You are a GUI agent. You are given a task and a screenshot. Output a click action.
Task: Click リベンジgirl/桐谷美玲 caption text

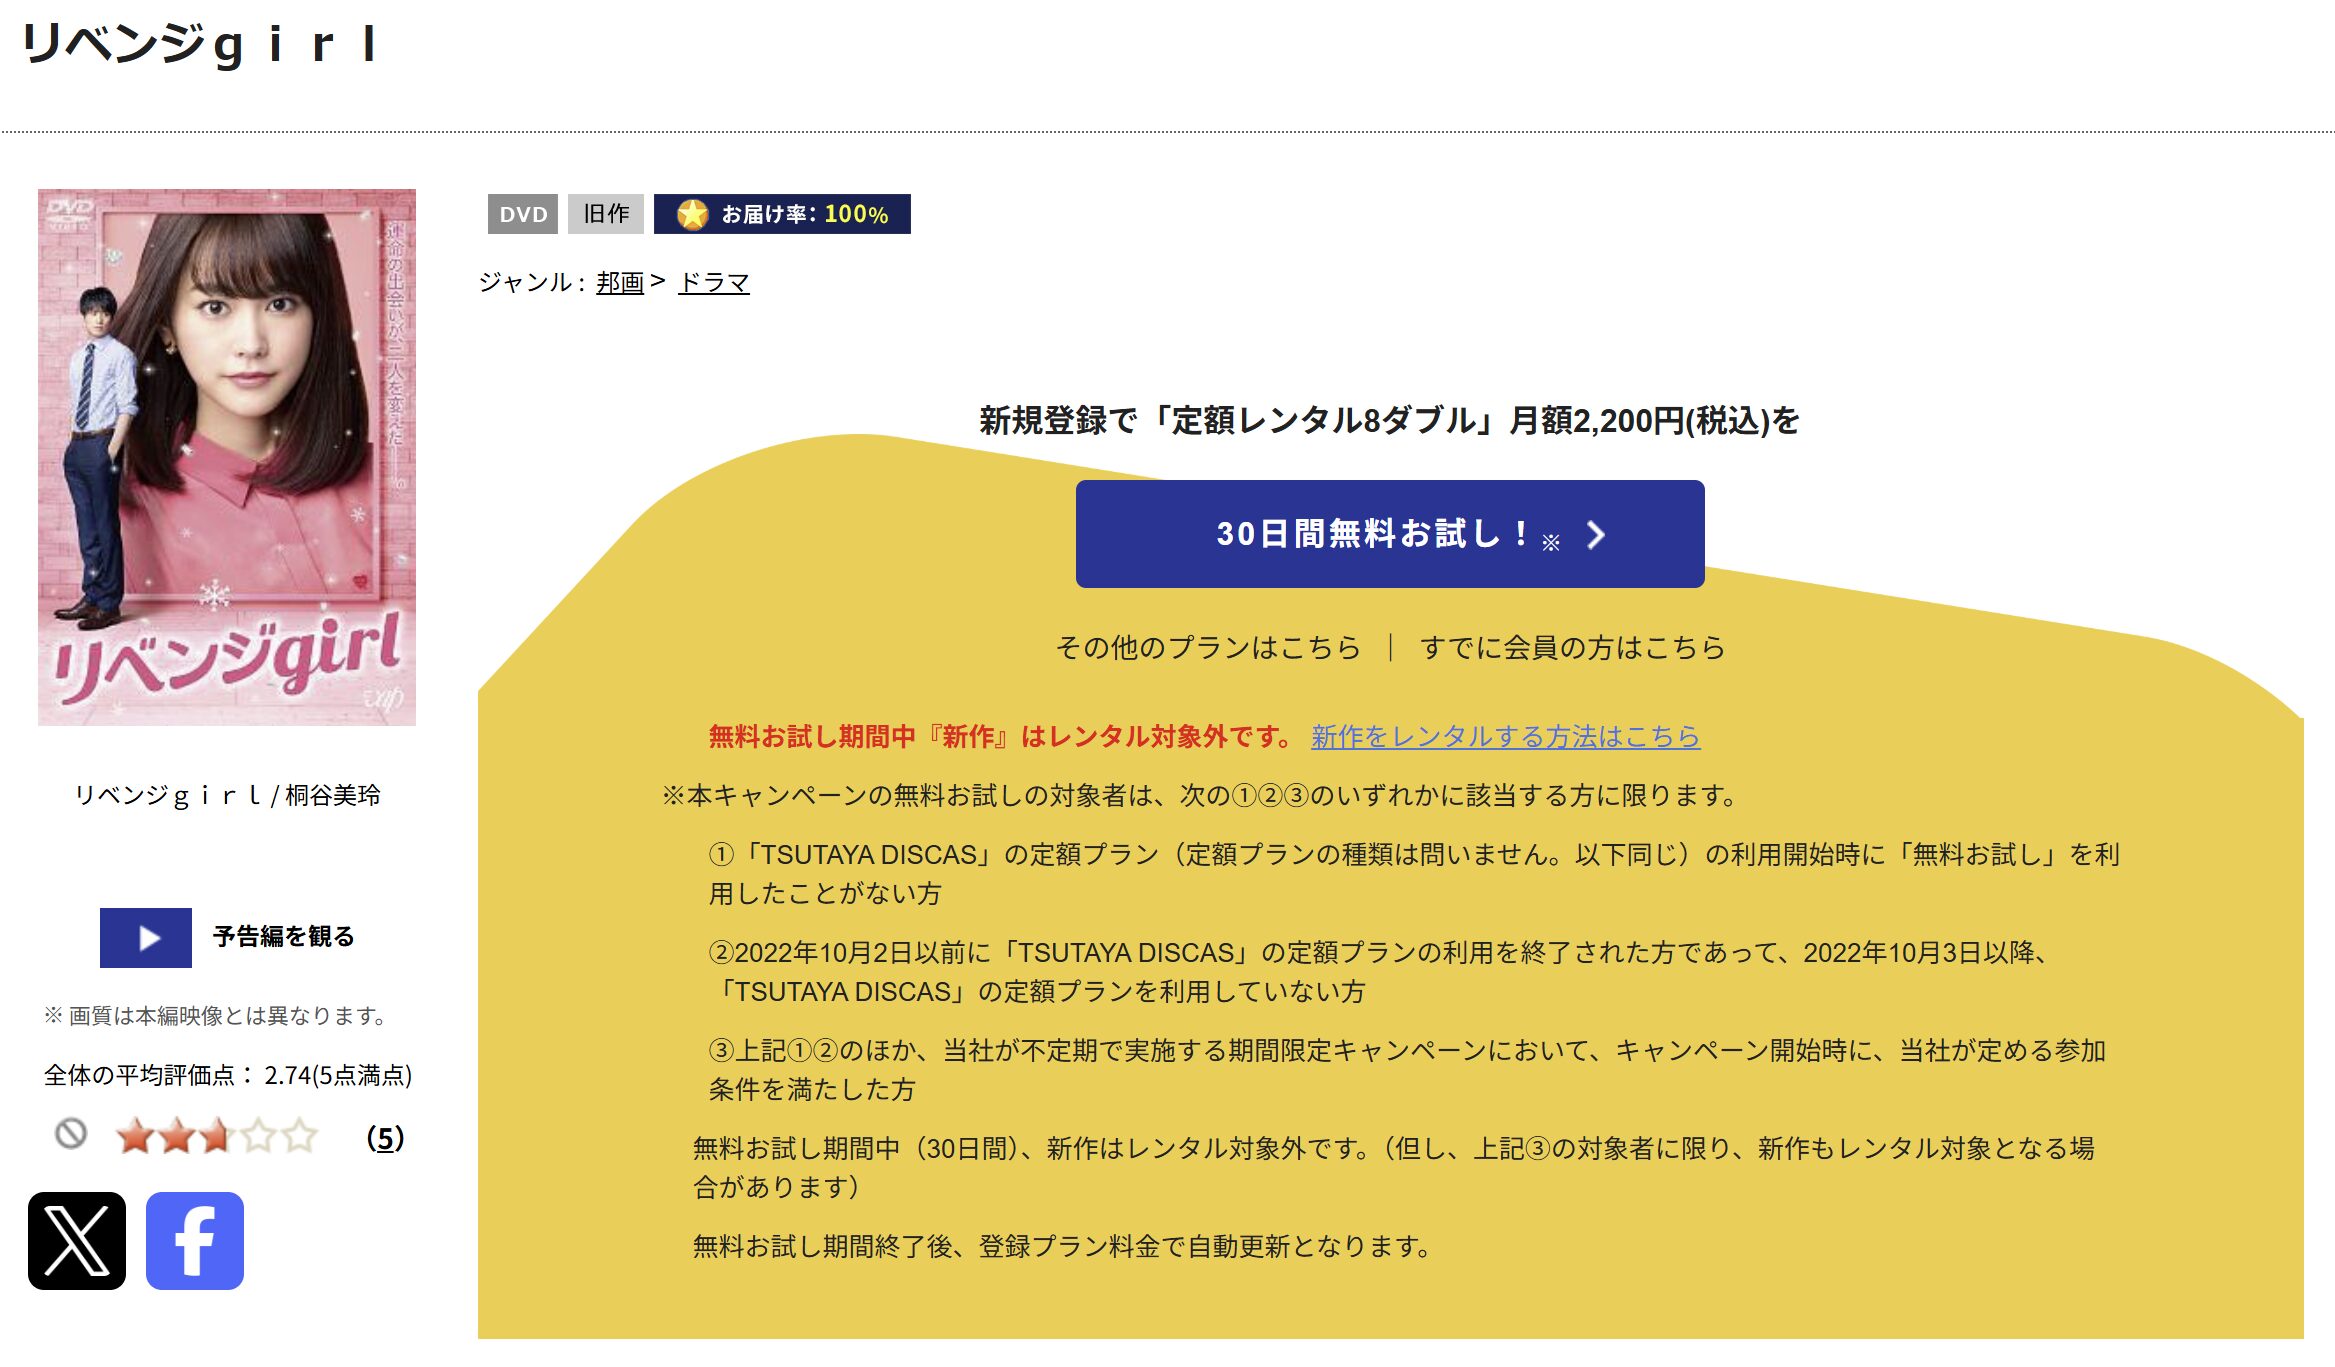pyautogui.click(x=227, y=795)
